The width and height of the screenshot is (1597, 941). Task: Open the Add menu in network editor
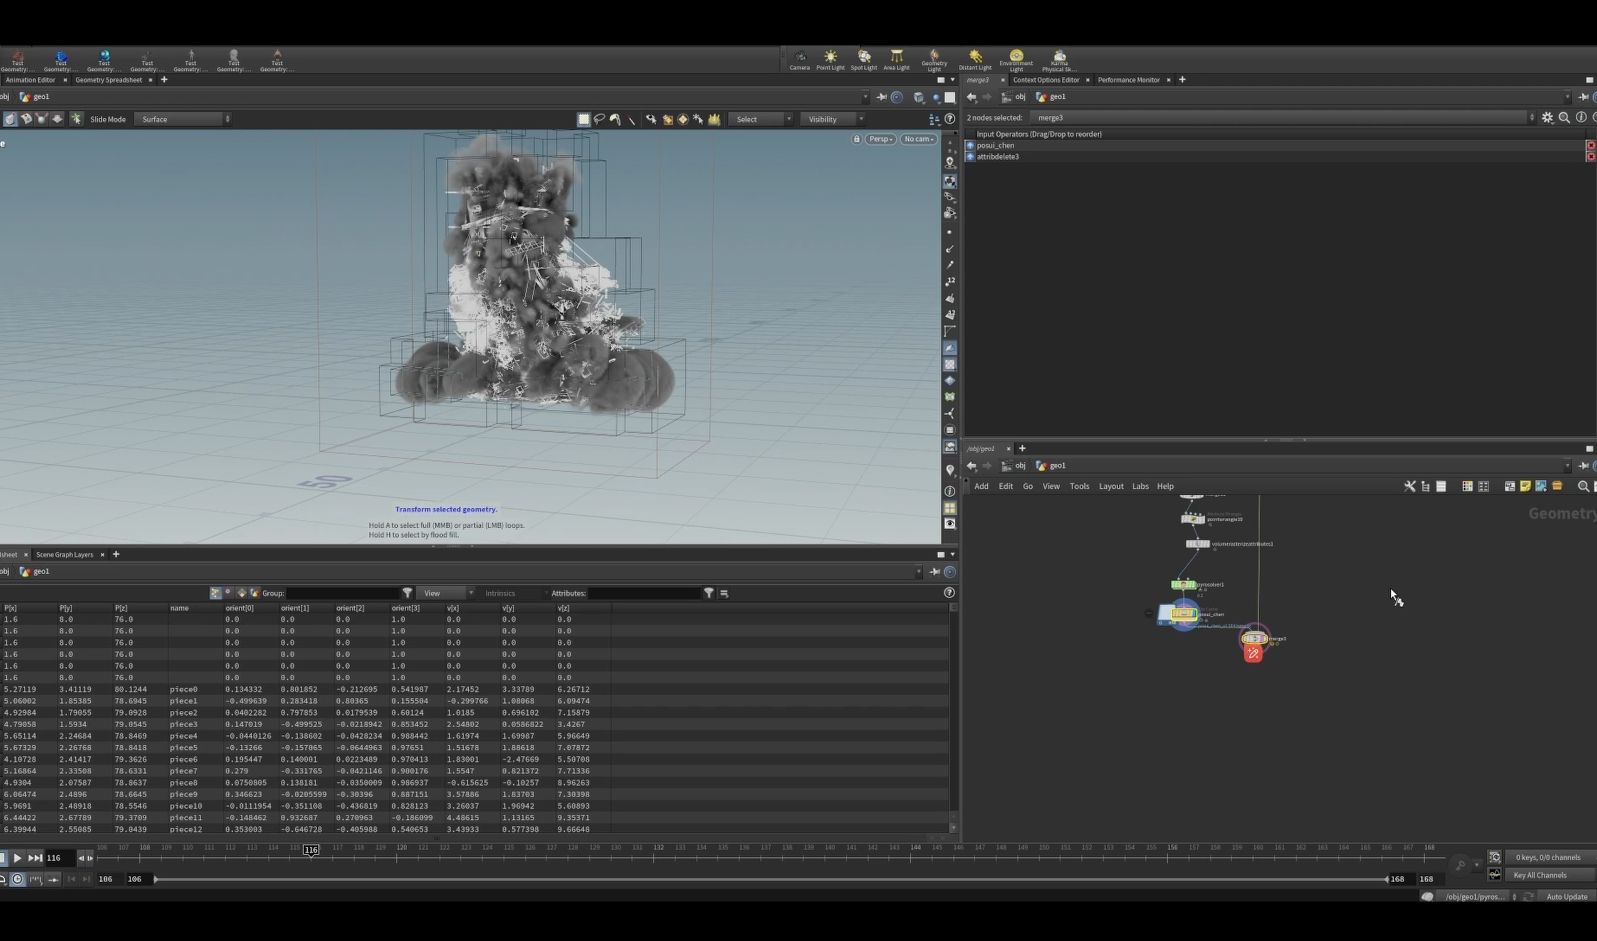[x=981, y=486]
